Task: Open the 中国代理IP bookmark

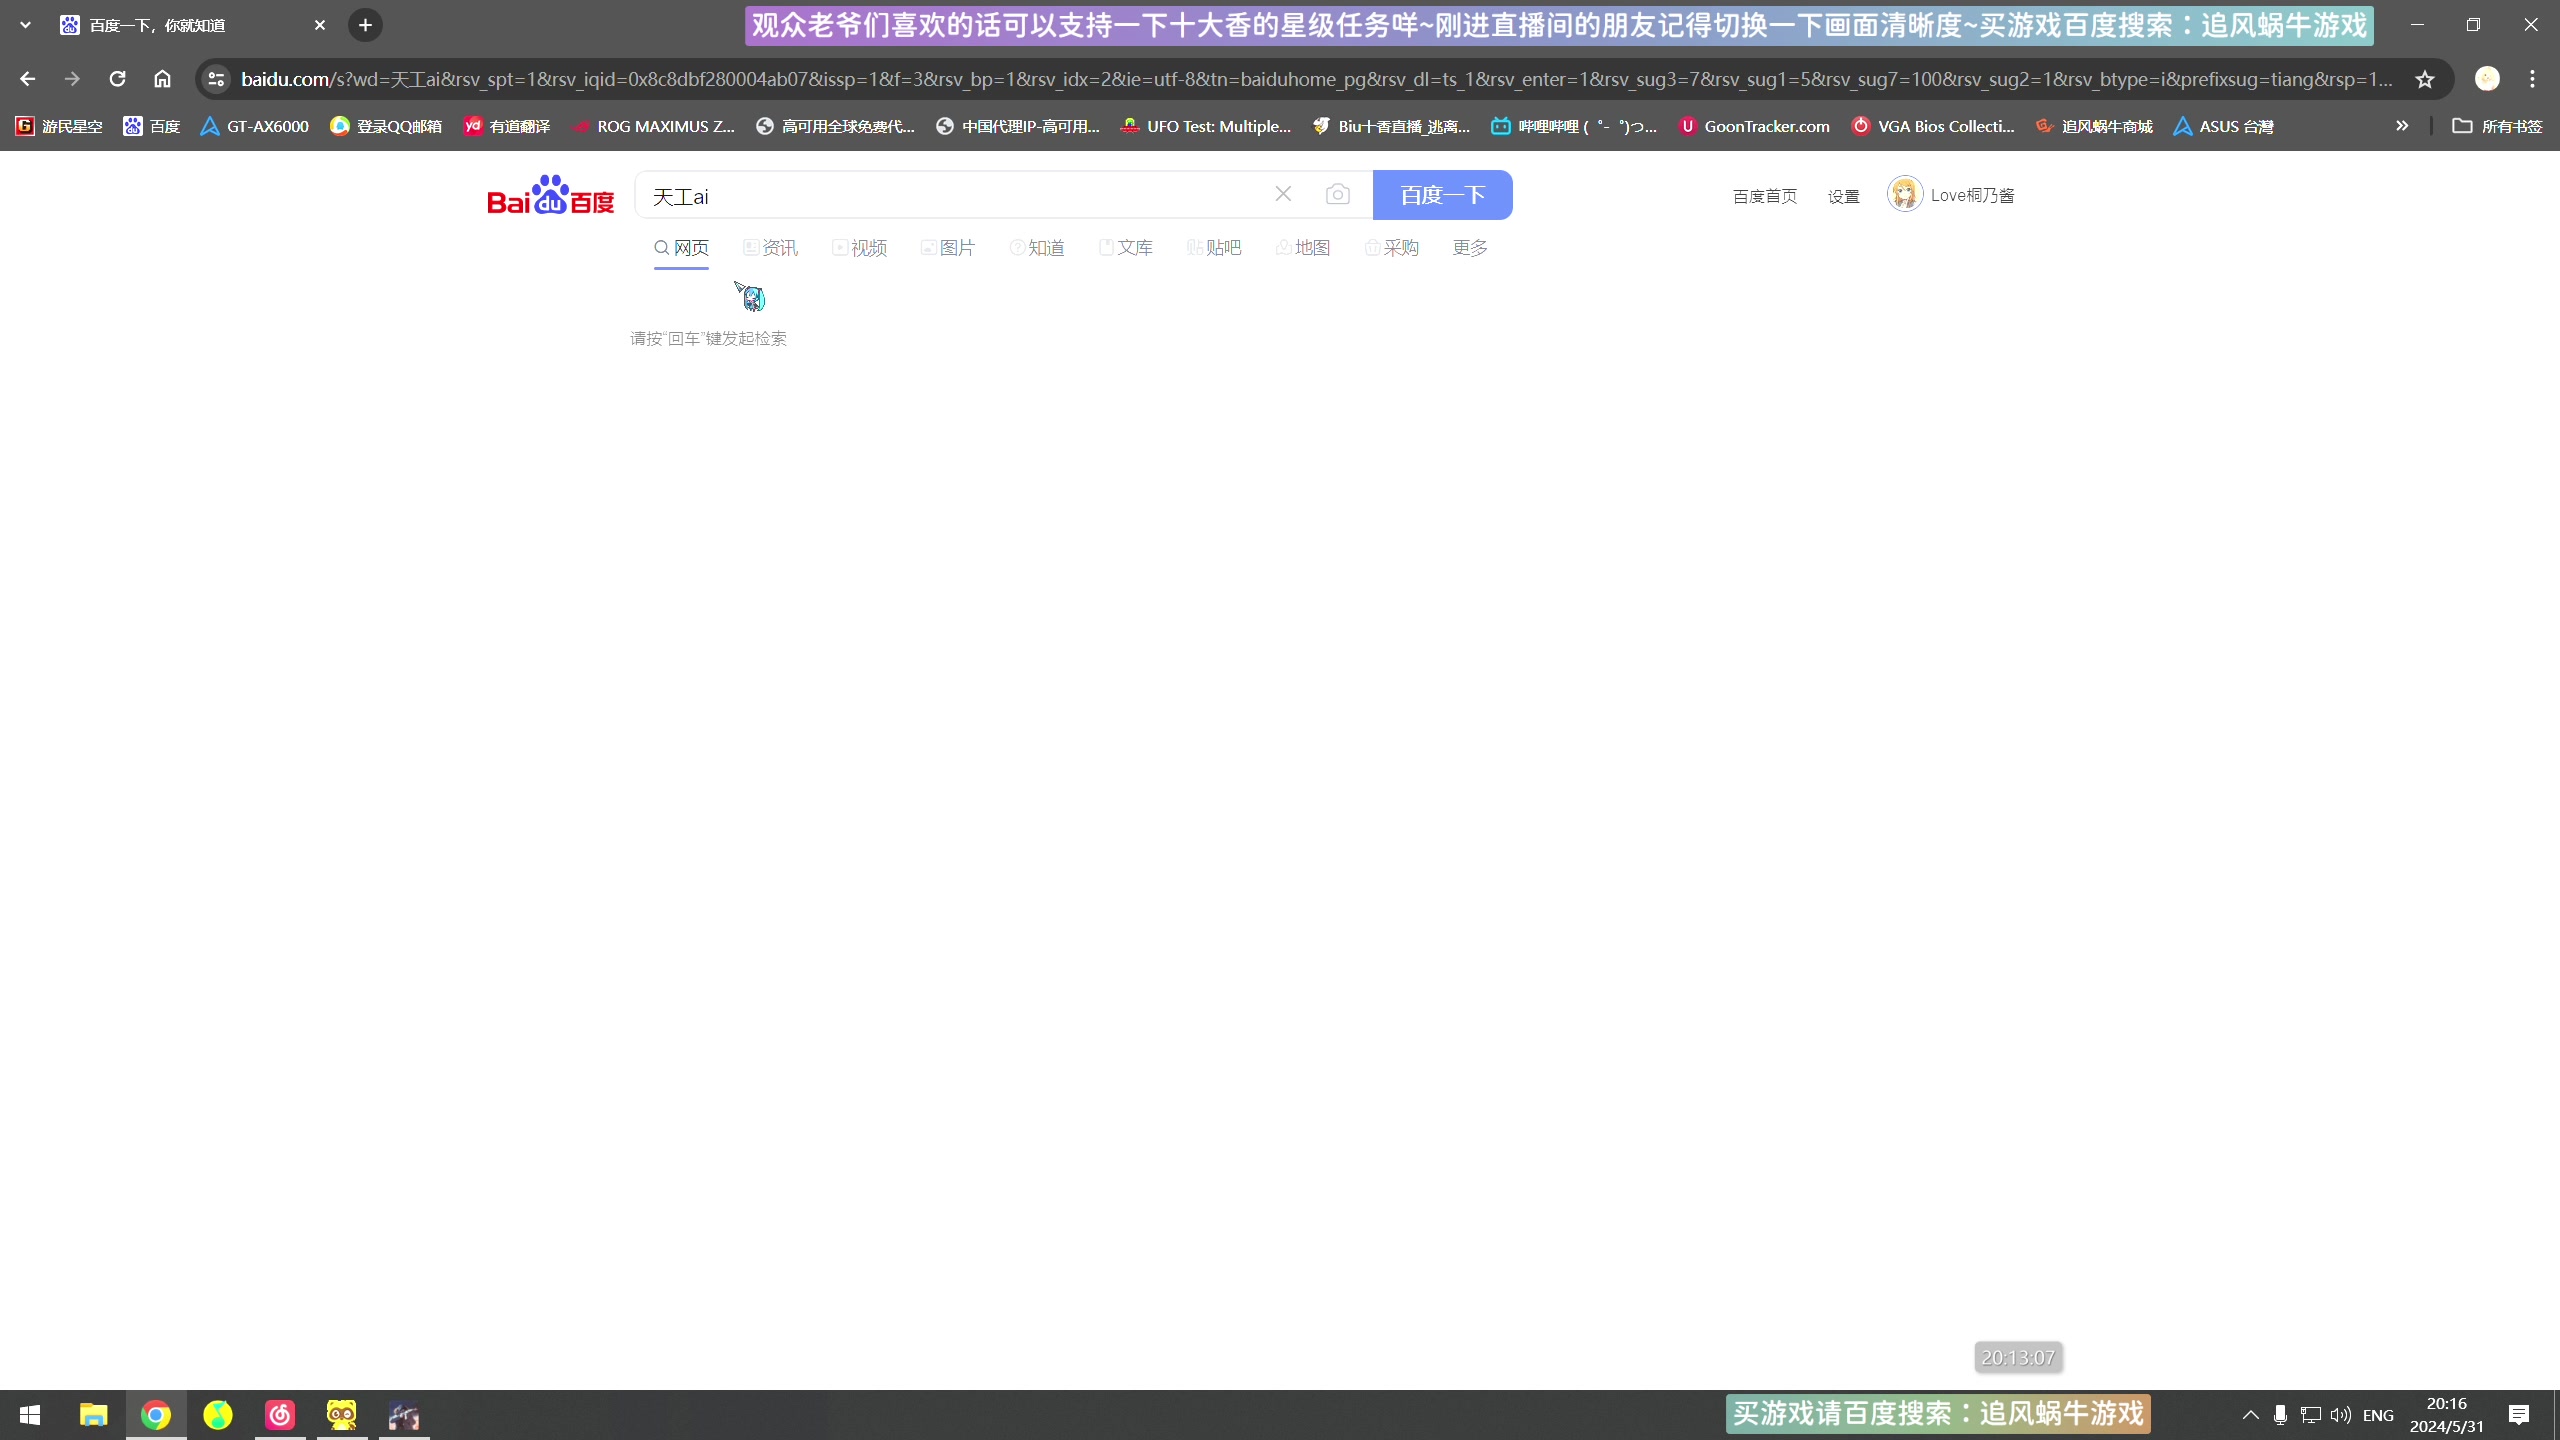Action: tap(1017, 126)
